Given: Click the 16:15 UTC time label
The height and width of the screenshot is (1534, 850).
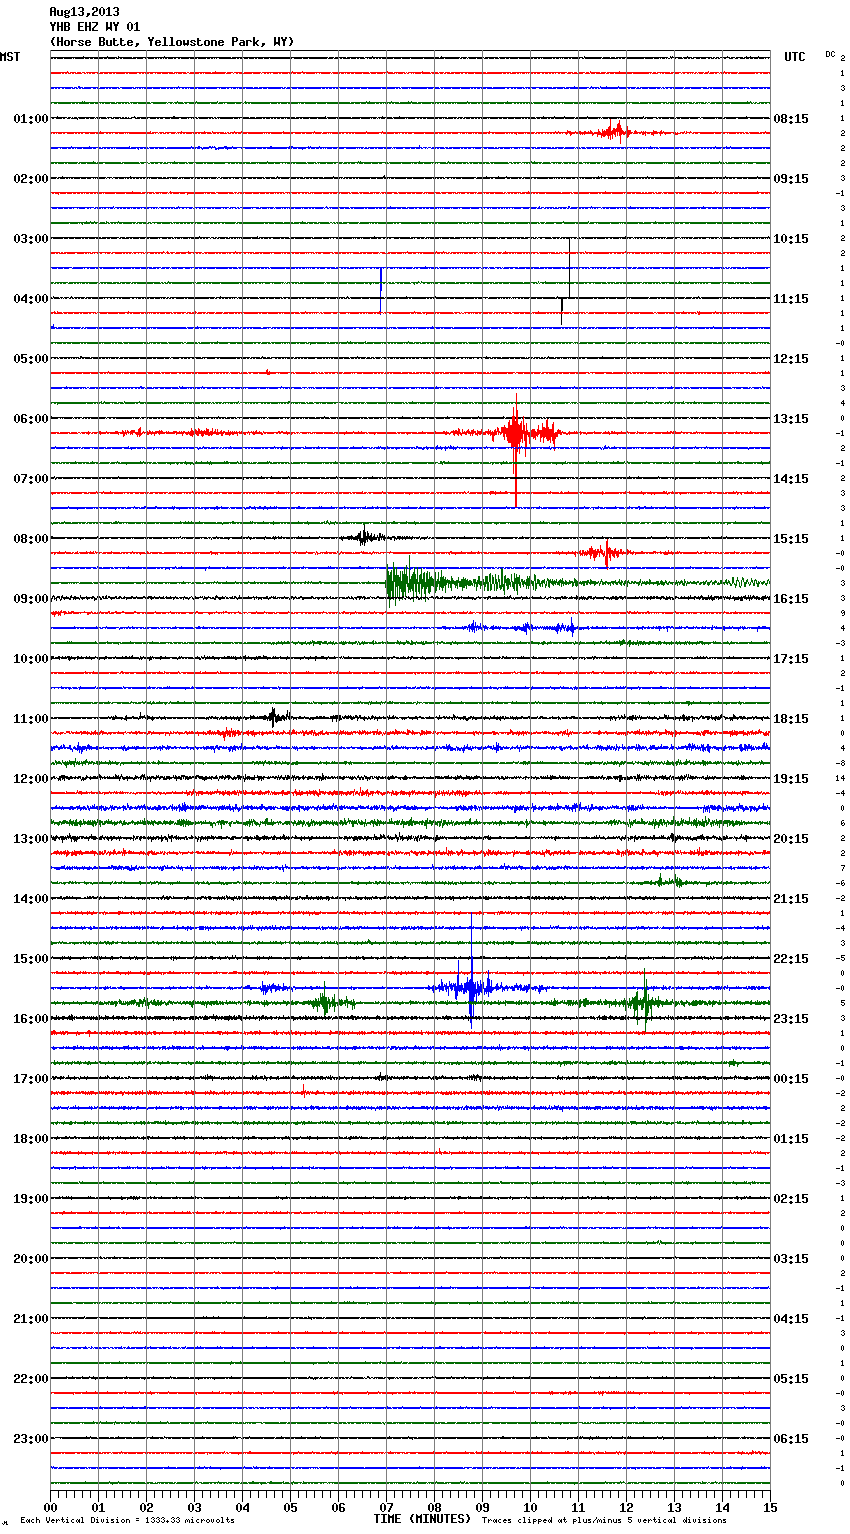Looking at the screenshot, I should coord(791,599).
